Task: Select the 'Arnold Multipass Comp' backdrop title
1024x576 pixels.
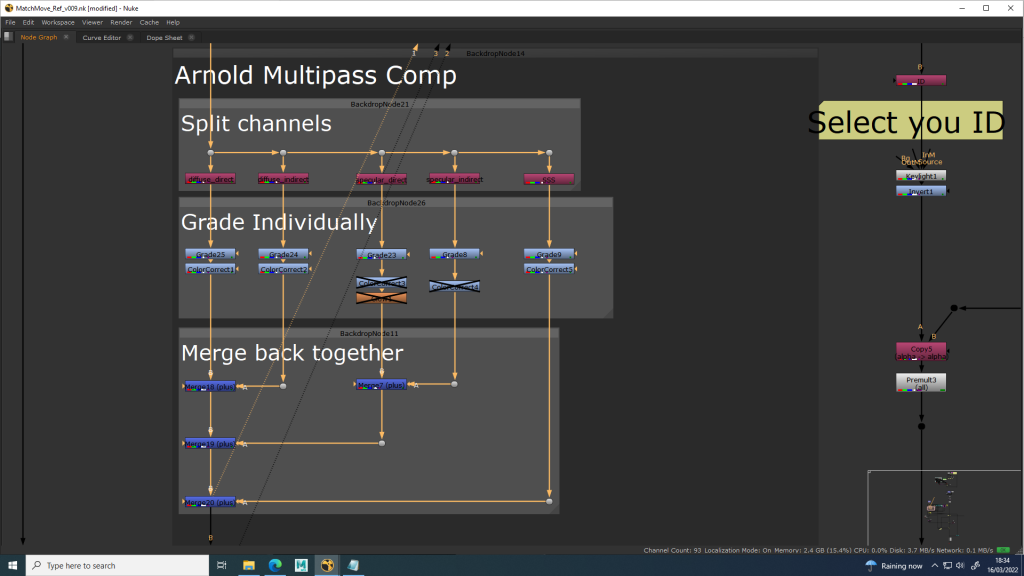Action: pos(315,75)
